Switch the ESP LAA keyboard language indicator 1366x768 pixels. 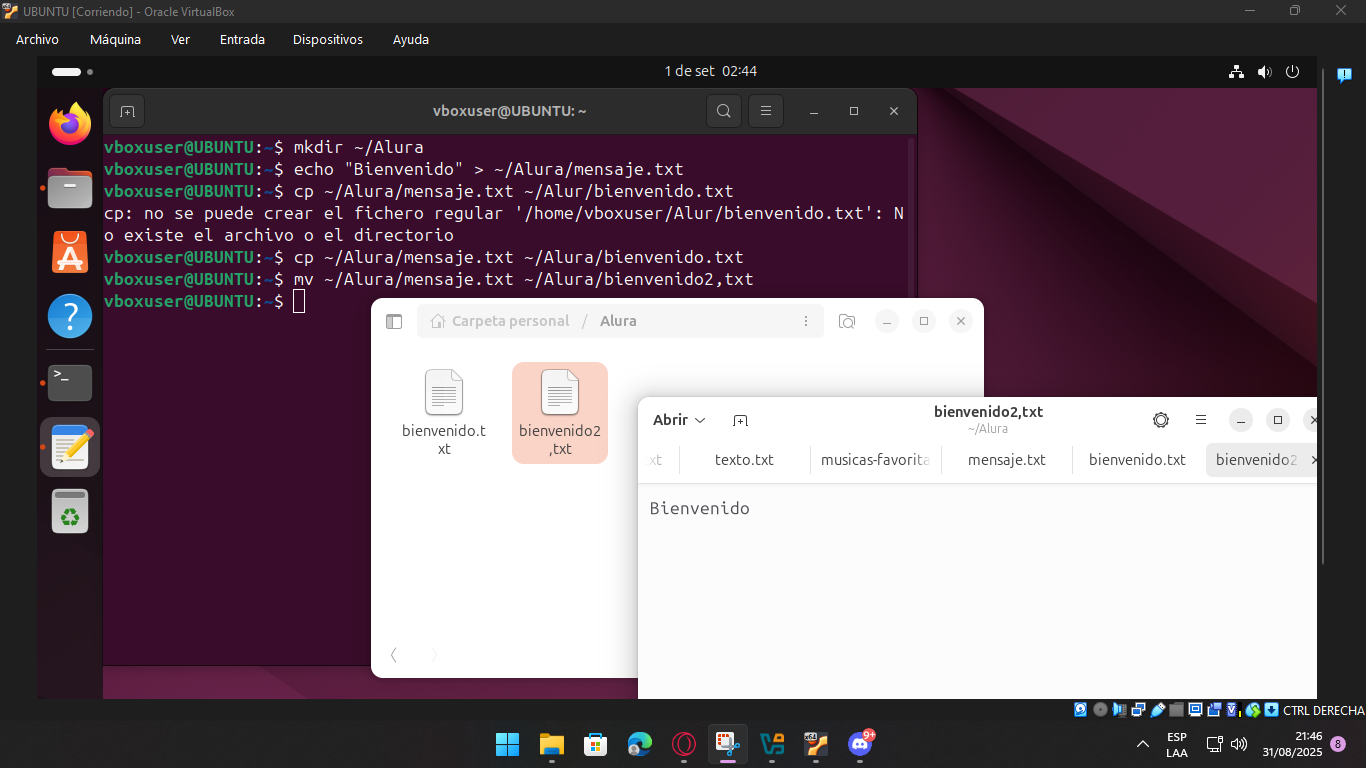pyautogui.click(x=1177, y=744)
